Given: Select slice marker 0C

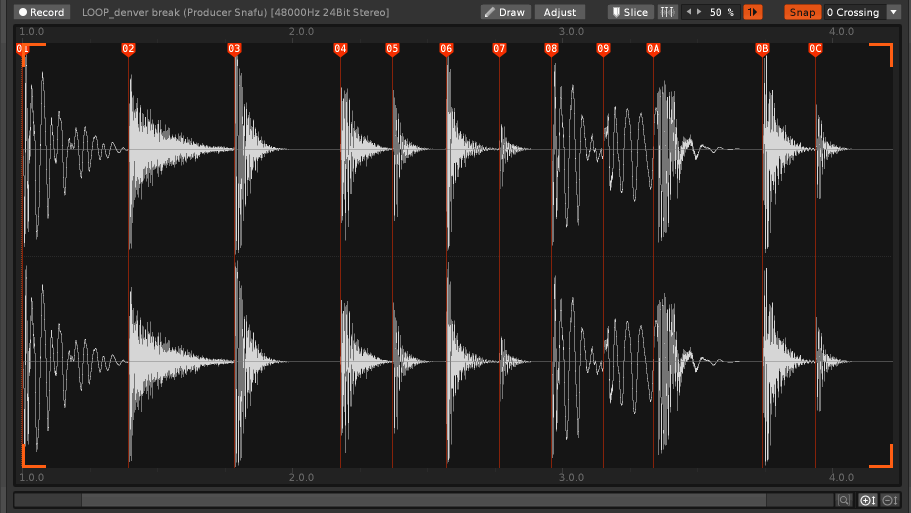Looking at the screenshot, I should [815, 49].
